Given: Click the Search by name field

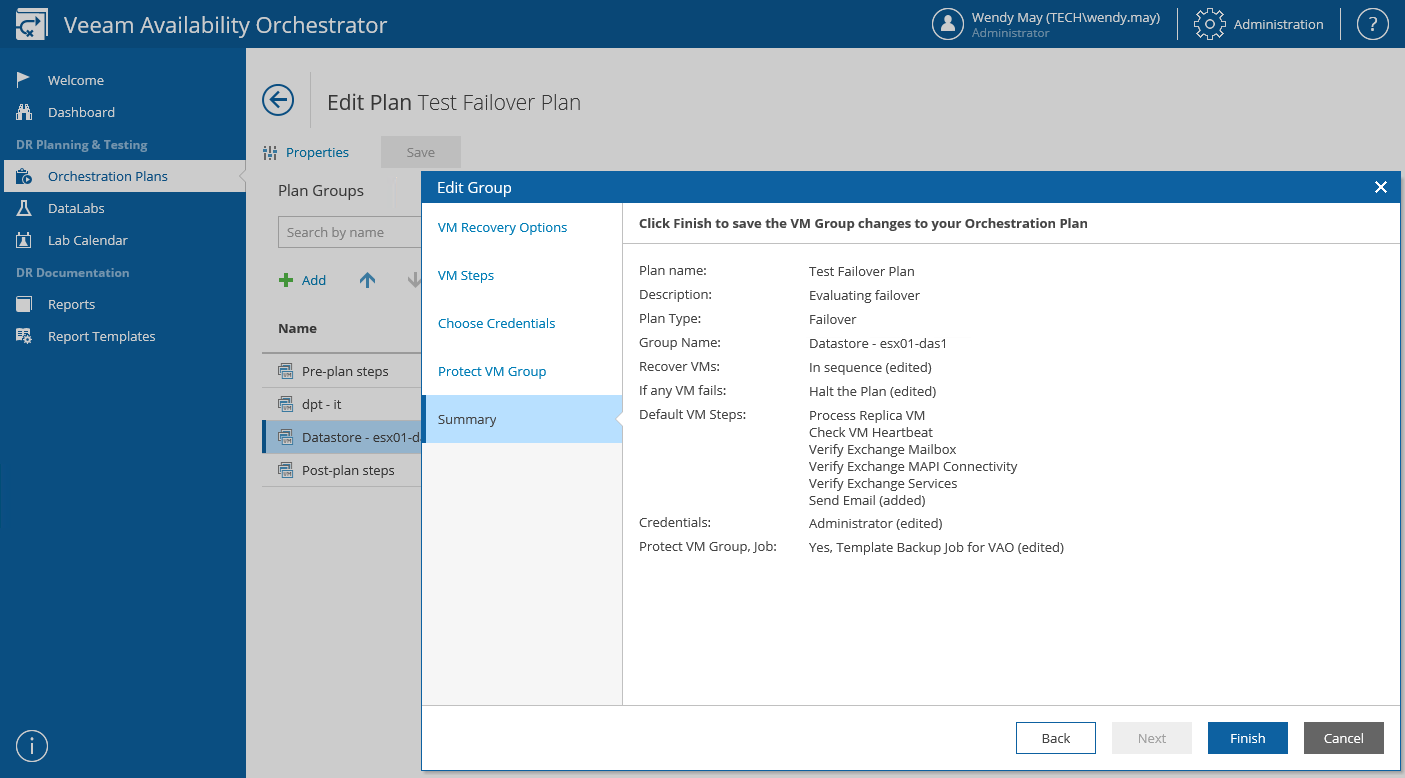Looking at the screenshot, I should (349, 232).
